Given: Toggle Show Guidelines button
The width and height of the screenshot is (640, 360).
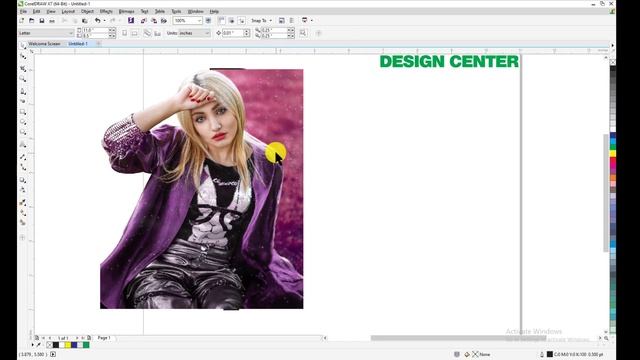Looking at the screenshot, I should click(x=242, y=20).
